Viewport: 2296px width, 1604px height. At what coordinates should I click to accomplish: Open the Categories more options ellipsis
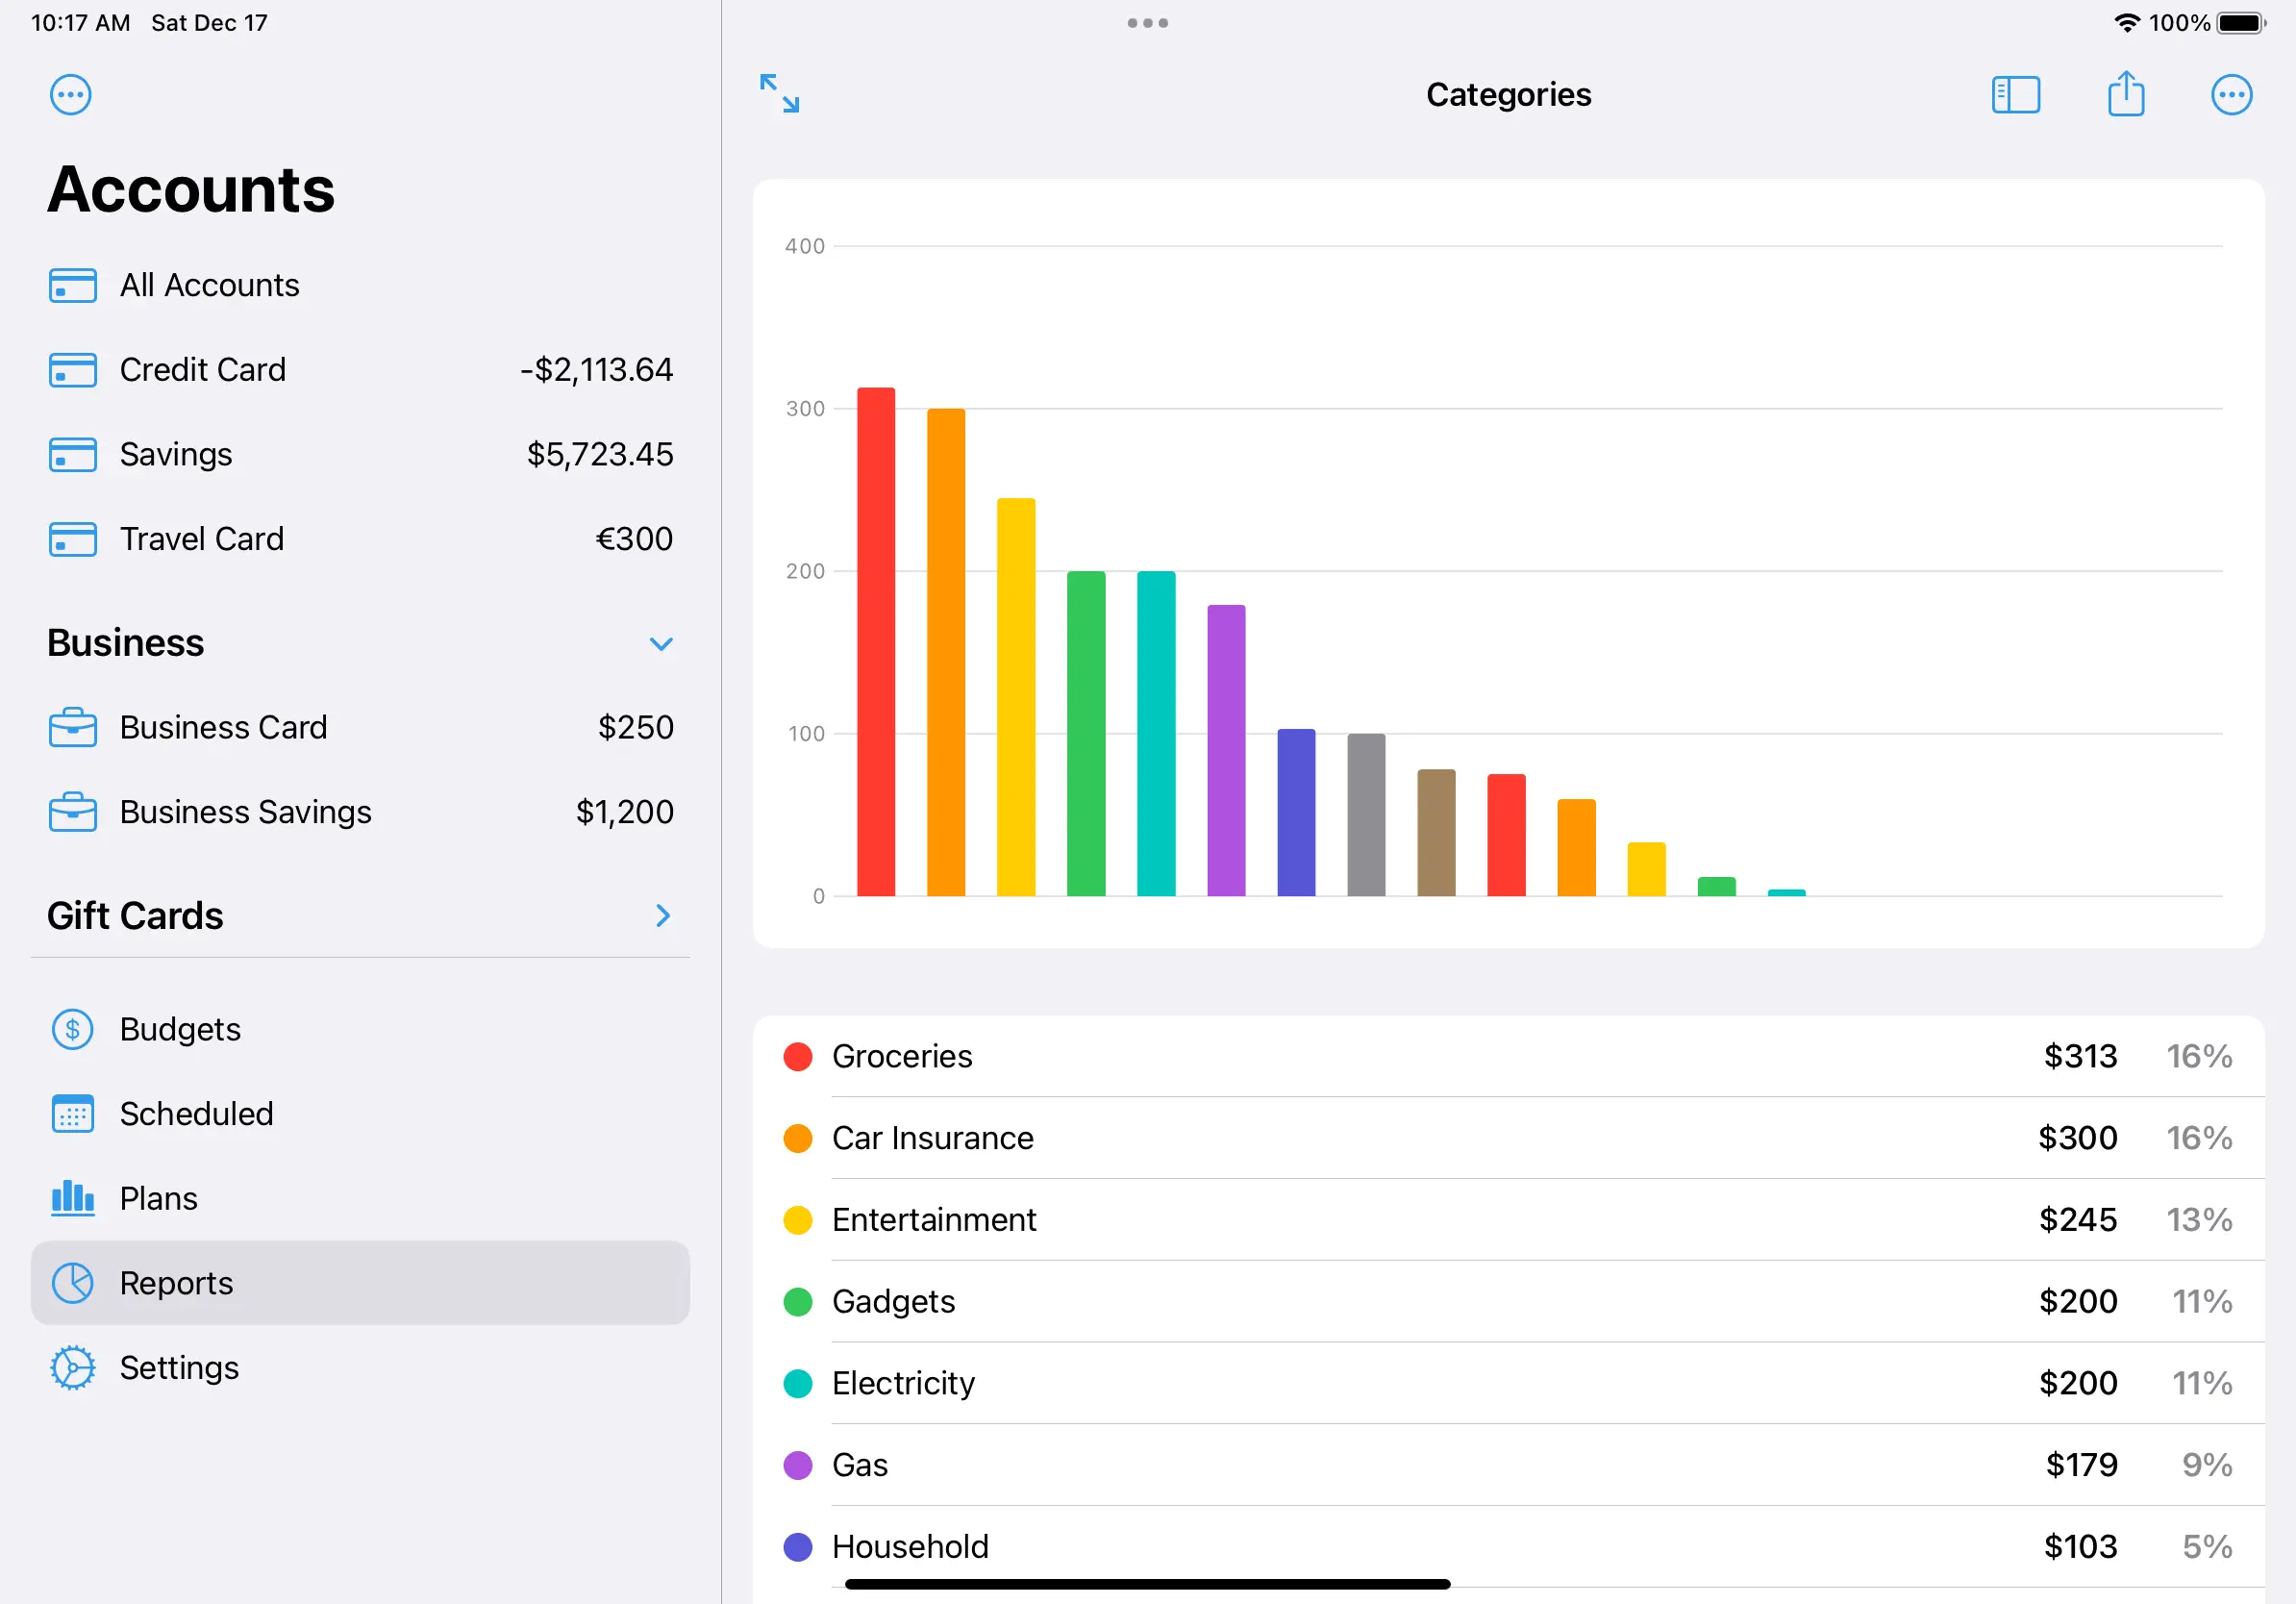coord(2230,95)
